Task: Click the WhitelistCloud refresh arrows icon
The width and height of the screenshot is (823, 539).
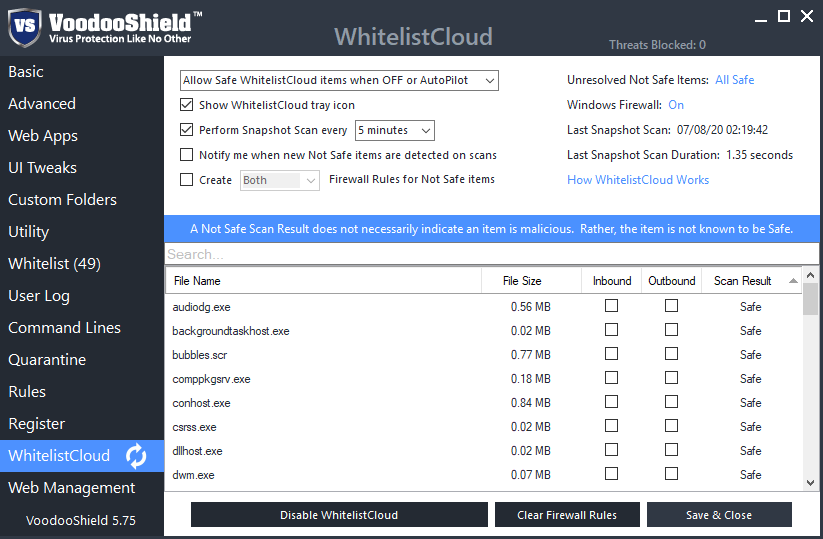Action: pos(136,456)
